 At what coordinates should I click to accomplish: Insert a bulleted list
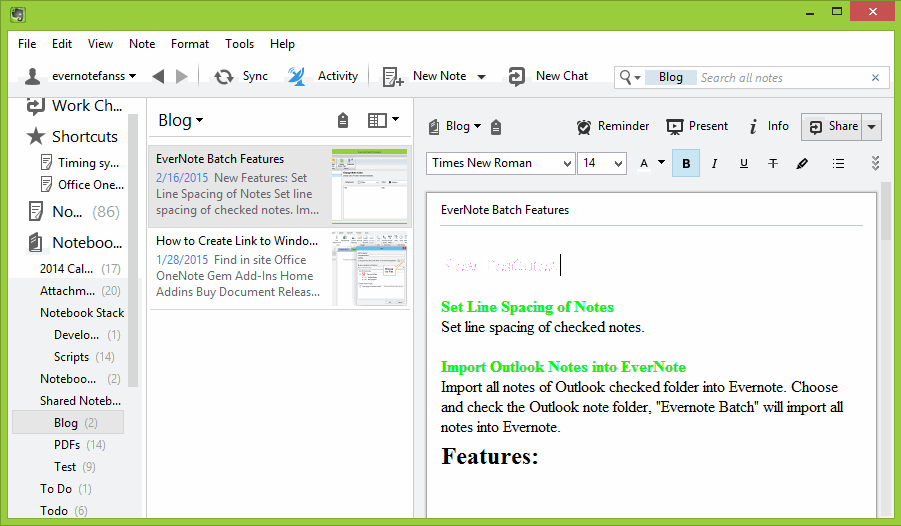coord(838,164)
